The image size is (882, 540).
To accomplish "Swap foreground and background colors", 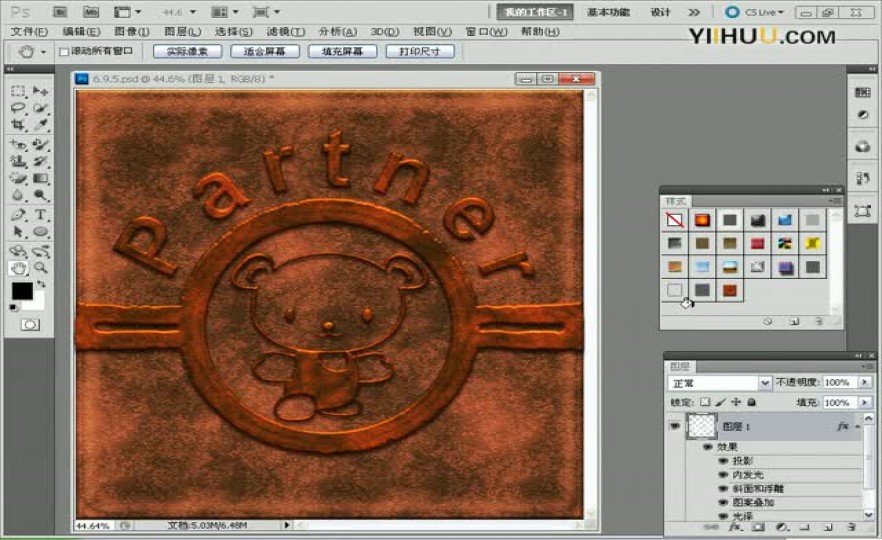I will pyautogui.click(x=42, y=284).
